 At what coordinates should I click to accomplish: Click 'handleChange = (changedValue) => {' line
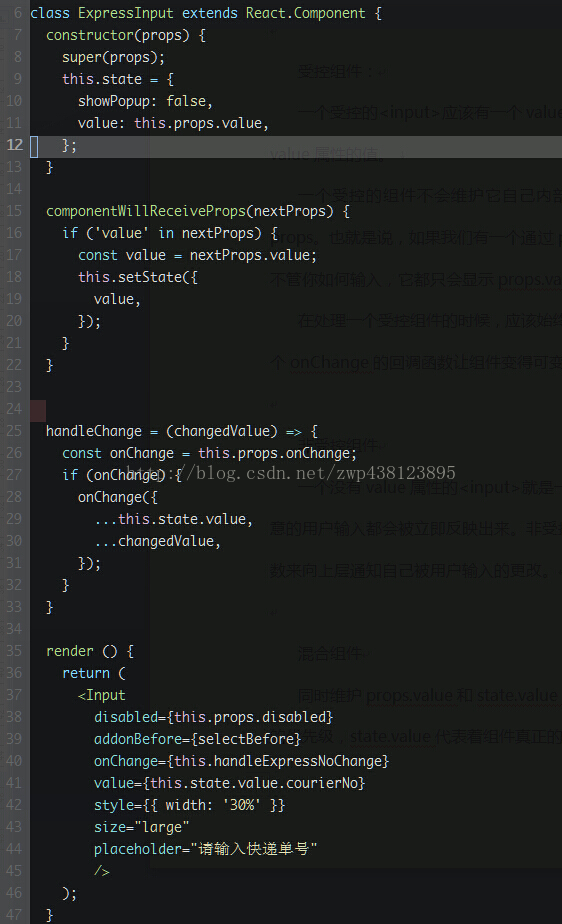(182, 431)
